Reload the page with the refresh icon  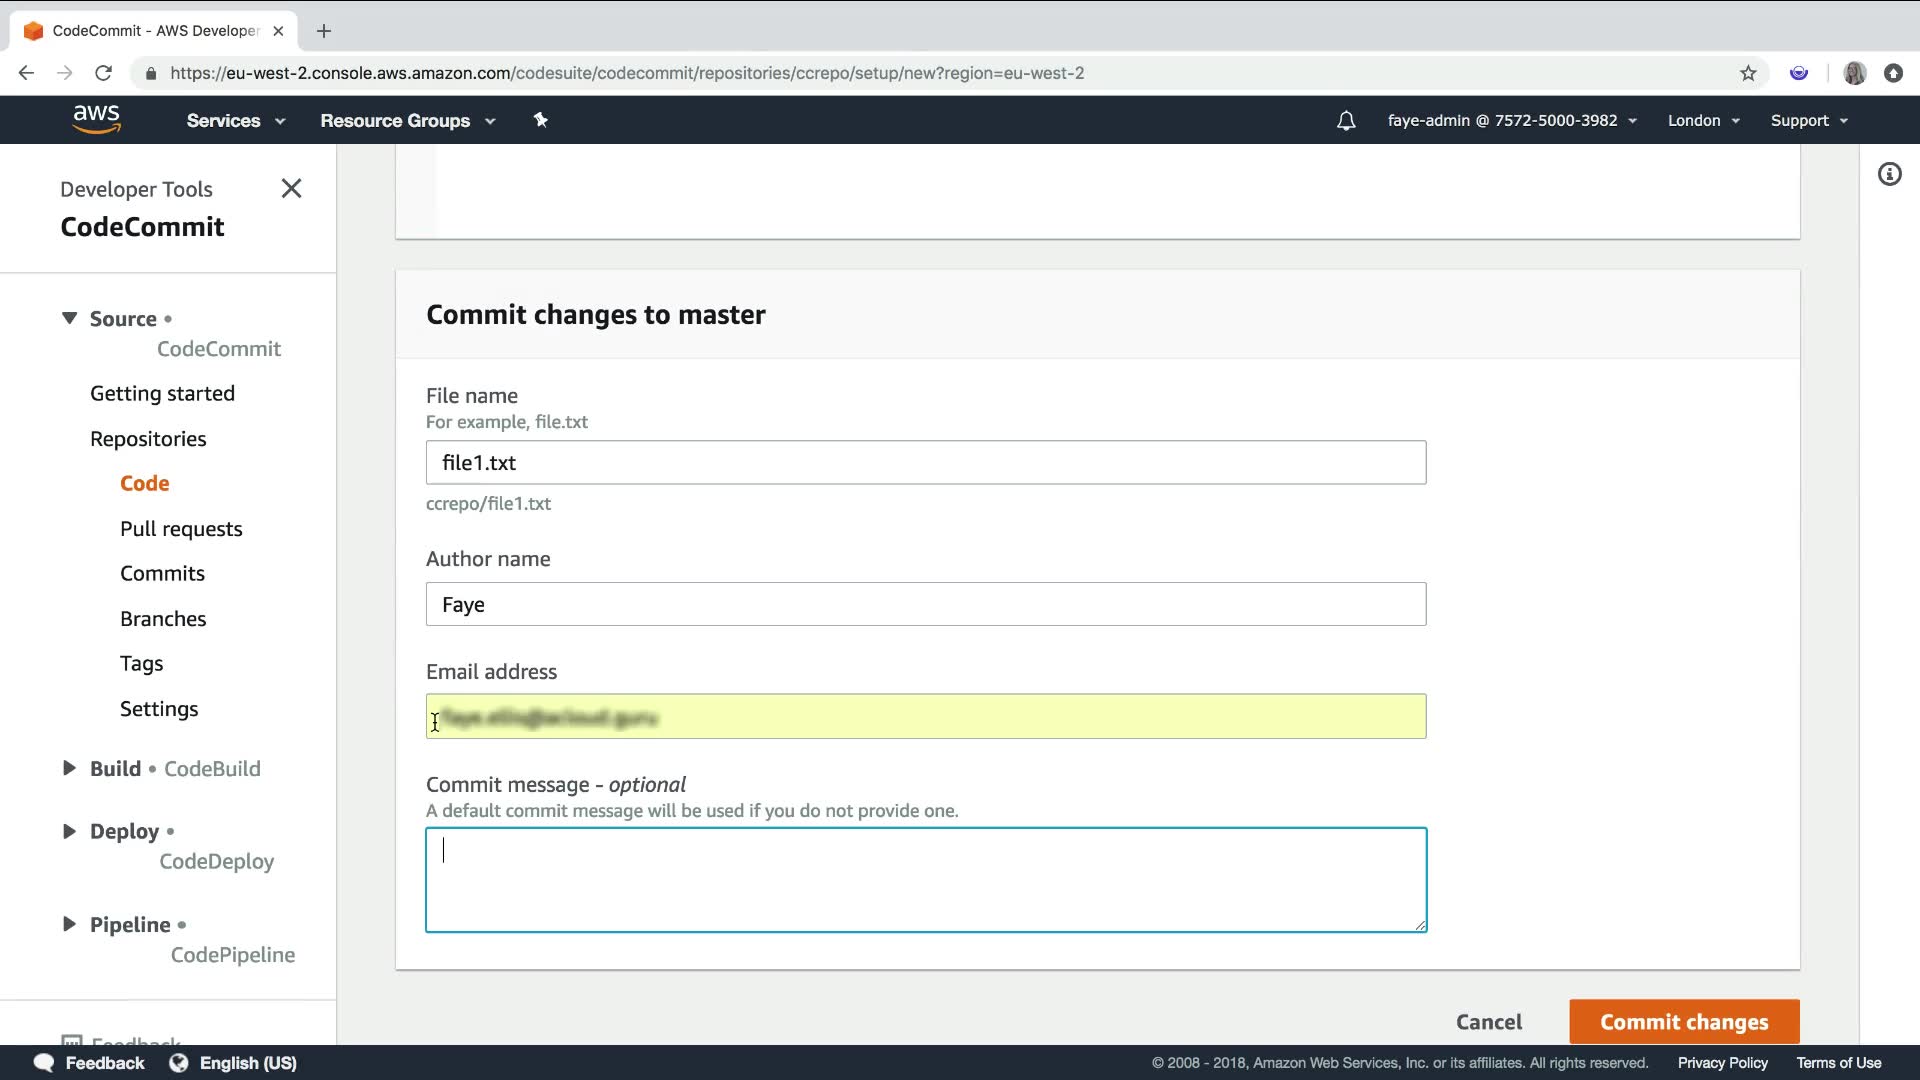103,73
